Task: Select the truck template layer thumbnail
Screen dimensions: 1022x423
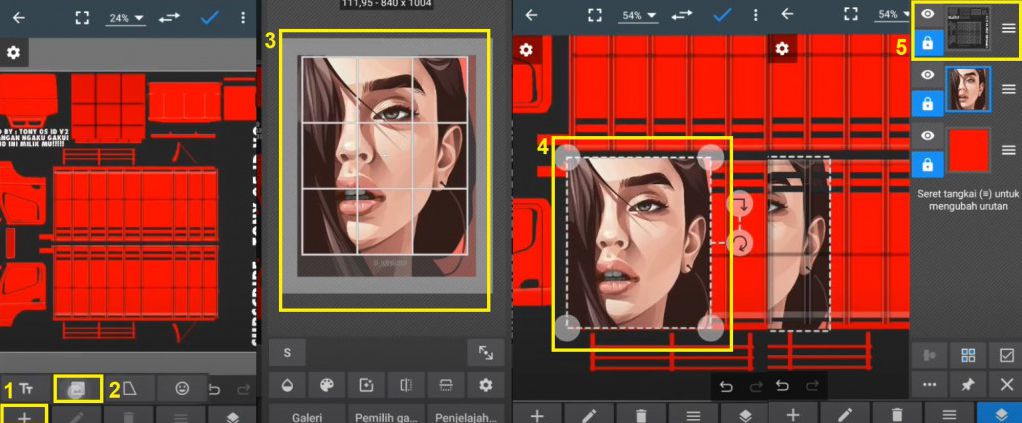Action: (x=969, y=29)
